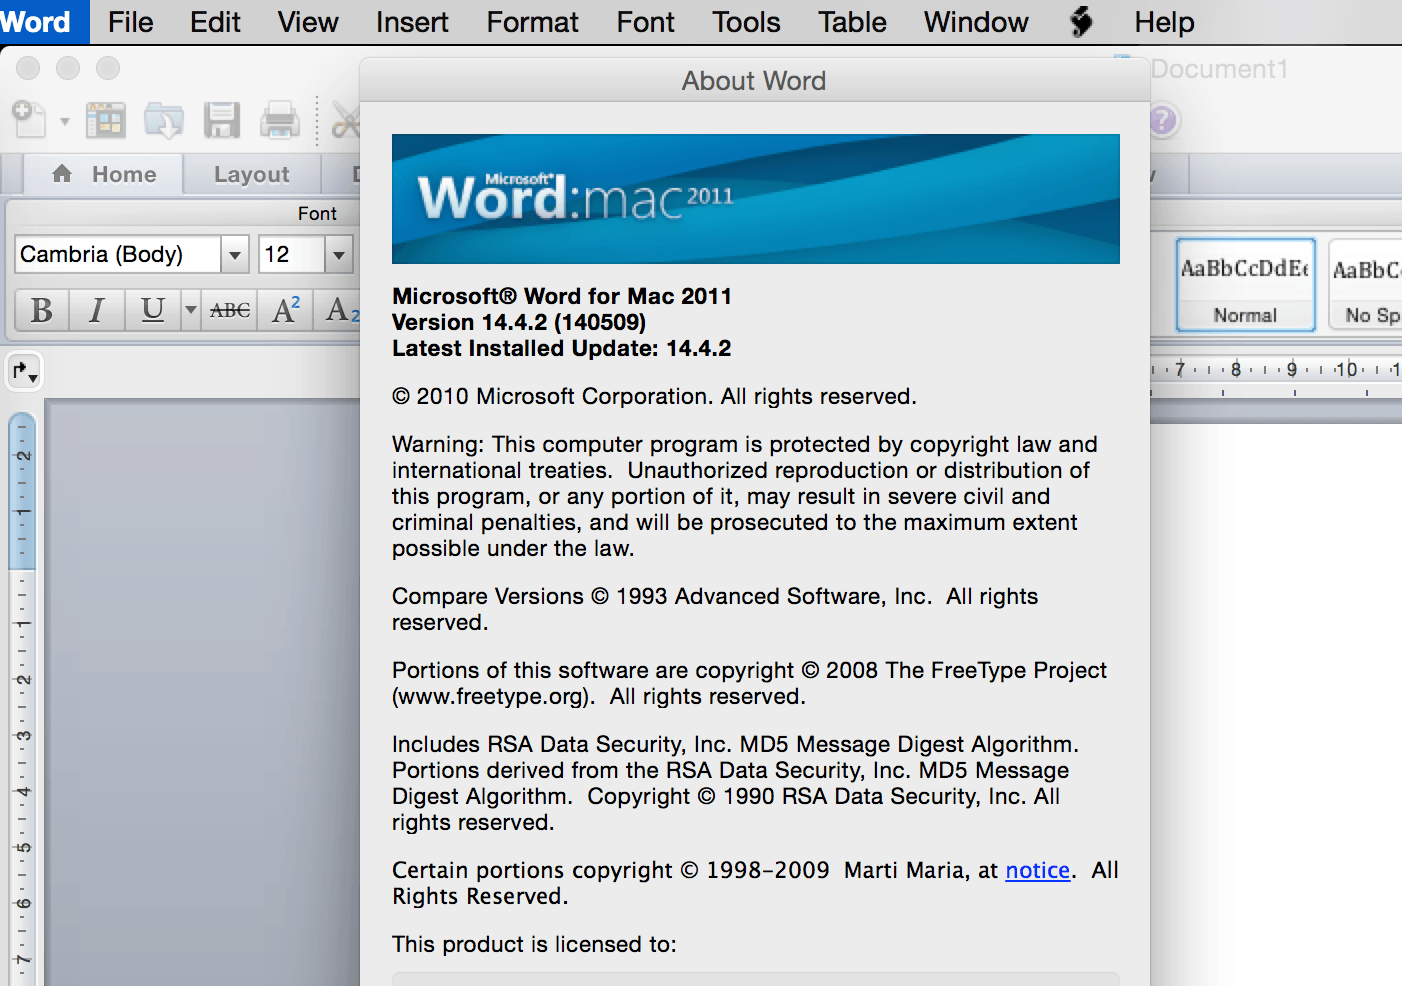Toggle Underline formatting
Viewport: 1402px width, 986px height.
coord(152,310)
